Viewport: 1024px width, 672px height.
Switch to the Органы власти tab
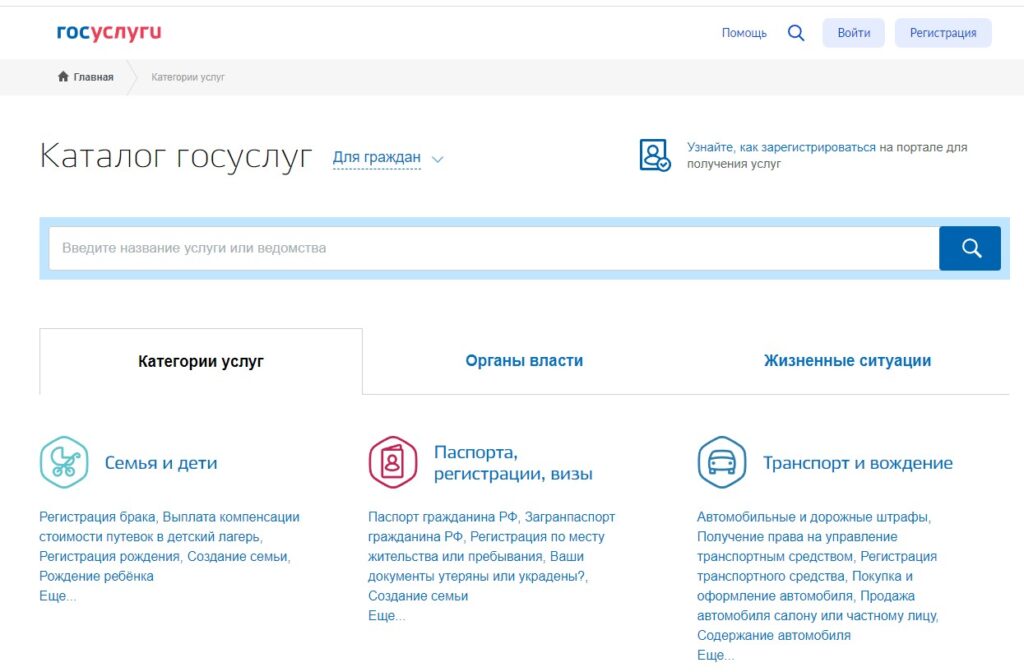coord(524,360)
